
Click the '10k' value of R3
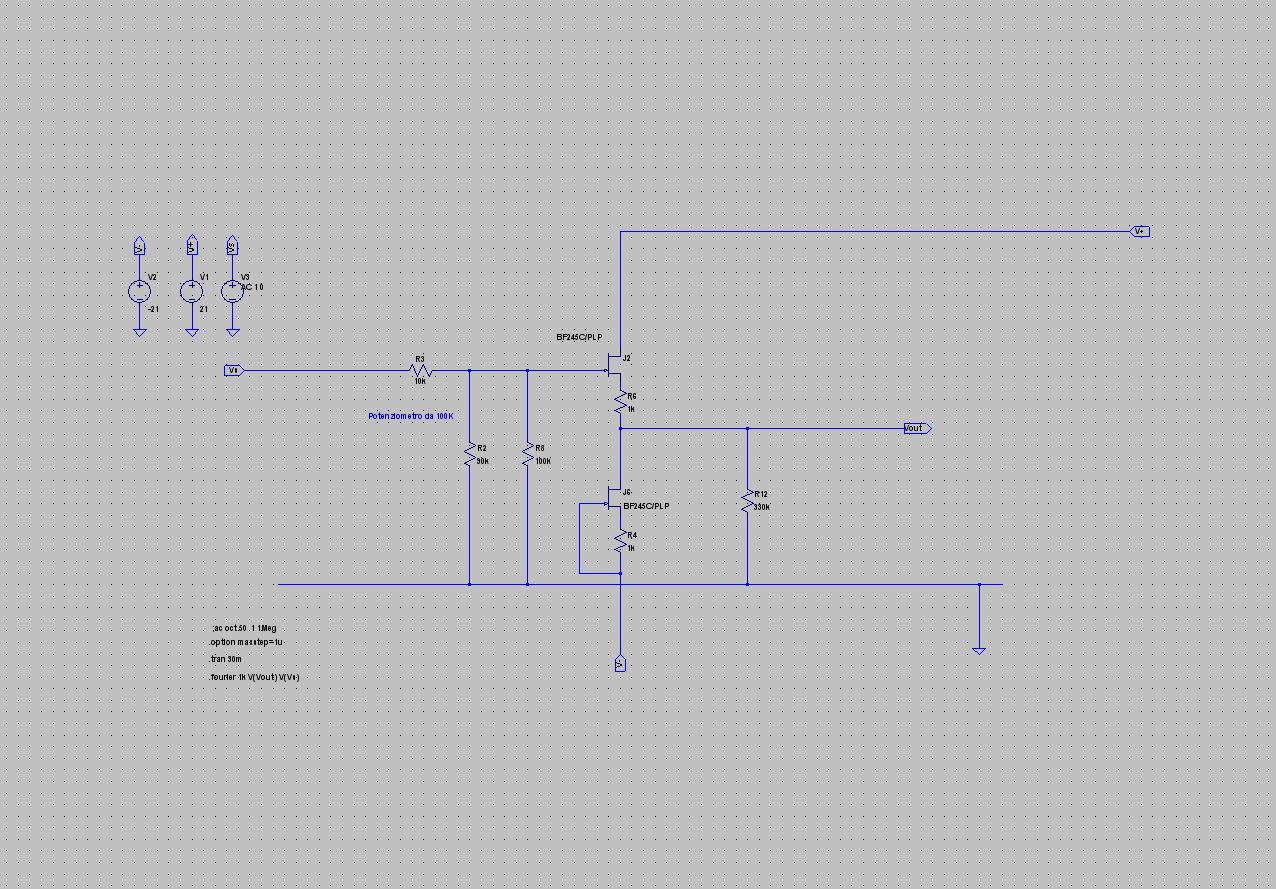click(x=420, y=381)
